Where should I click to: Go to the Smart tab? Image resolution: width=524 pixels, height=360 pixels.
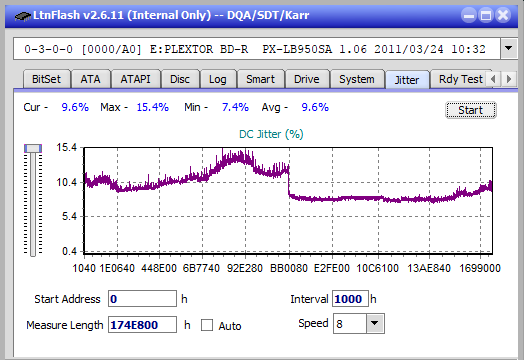coord(260,79)
